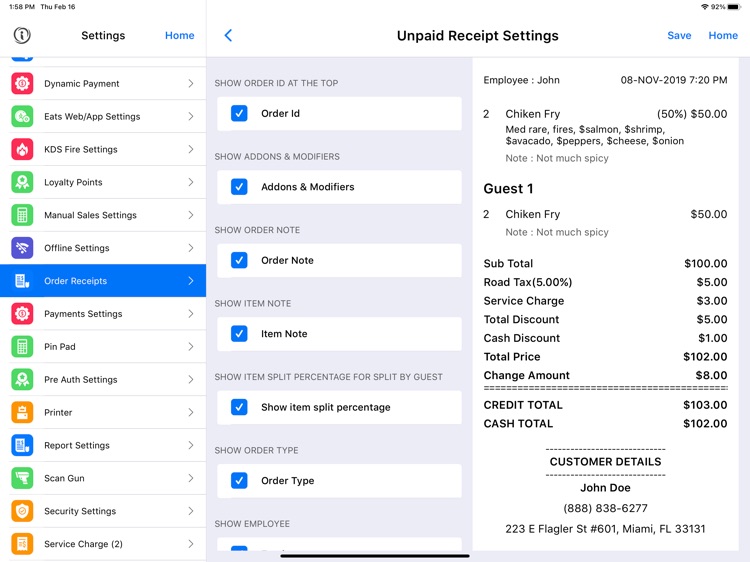
Task: Tap the home indicator bar at bottom
Action: tap(375, 556)
